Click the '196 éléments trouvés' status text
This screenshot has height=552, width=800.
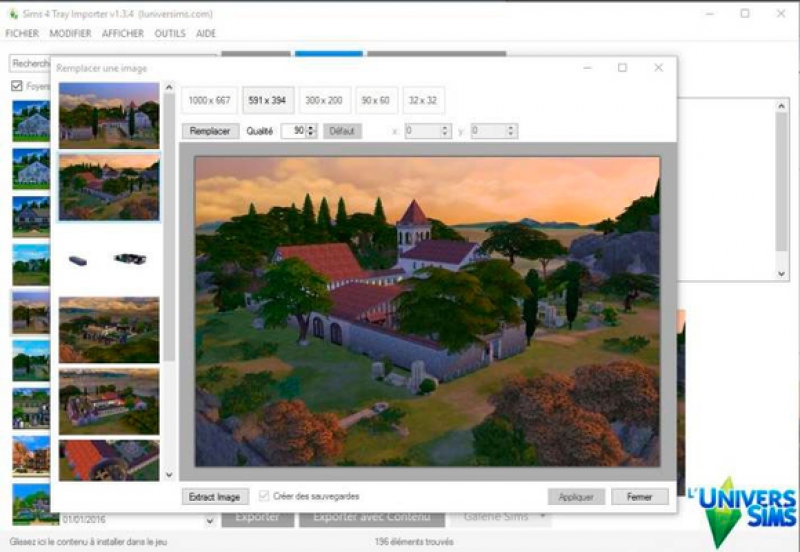pos(414,541)
